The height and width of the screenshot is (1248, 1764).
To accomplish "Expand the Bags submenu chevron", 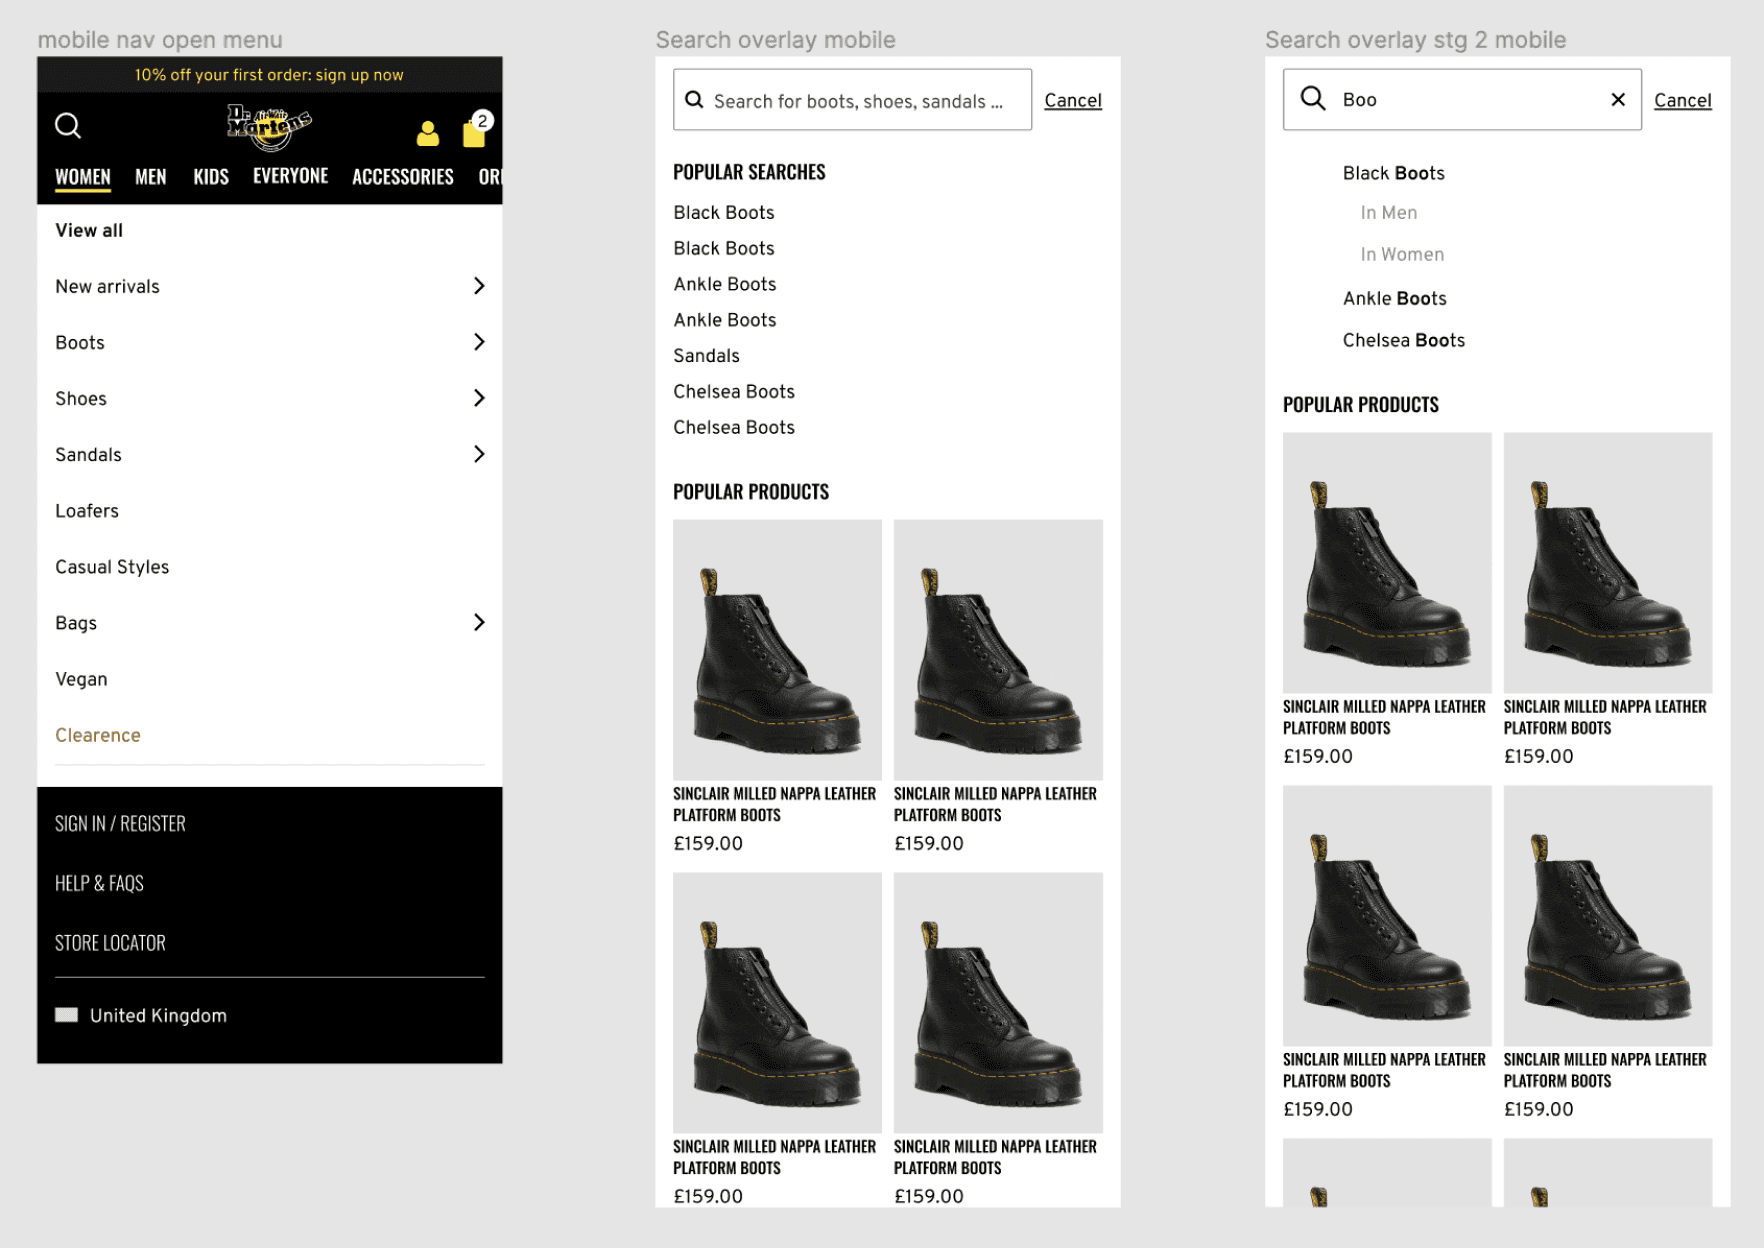I will tap(479, 622).
